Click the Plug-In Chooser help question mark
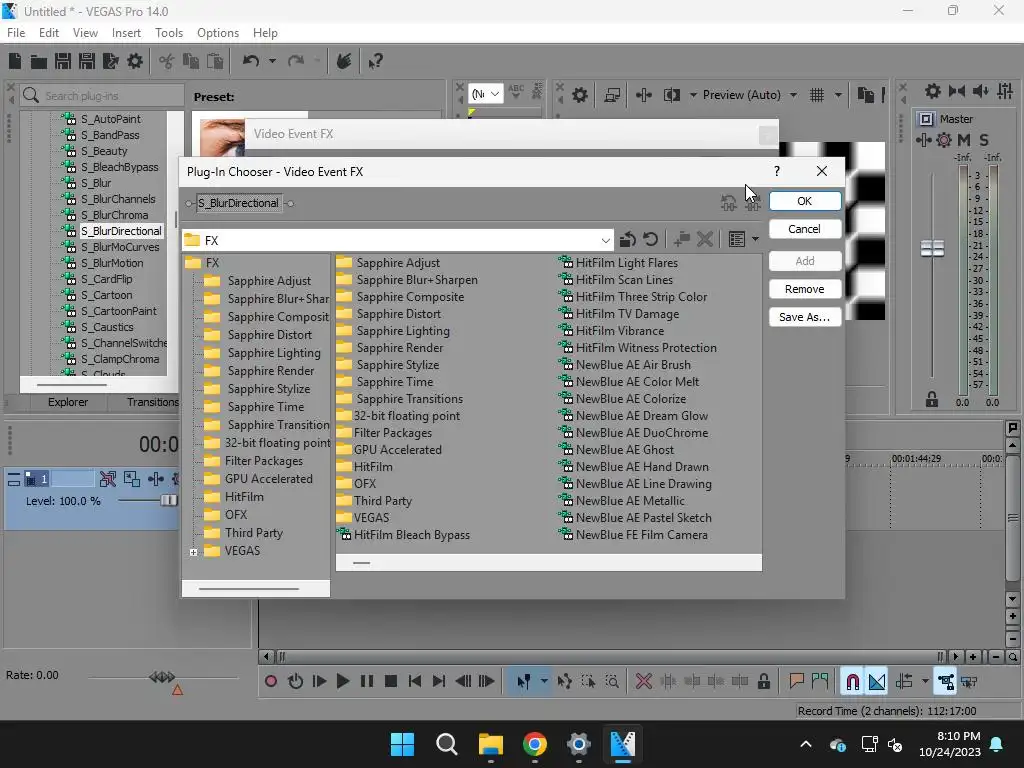The image size is (1024, 768). click(776, 171)
